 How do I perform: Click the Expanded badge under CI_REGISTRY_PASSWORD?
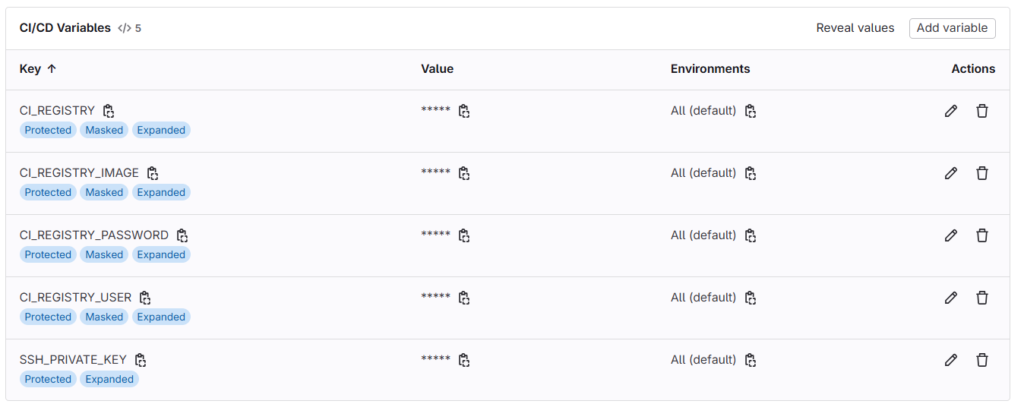(161, 255)
